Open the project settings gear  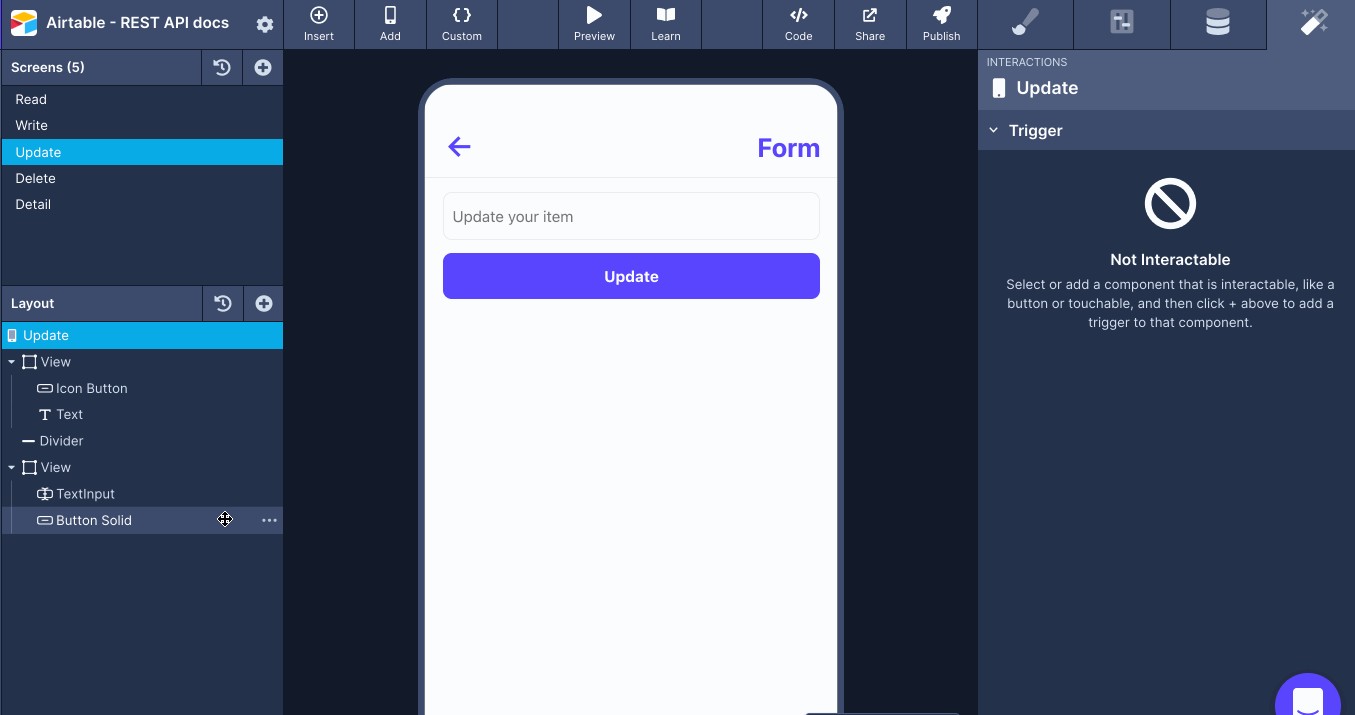point(264,24)
